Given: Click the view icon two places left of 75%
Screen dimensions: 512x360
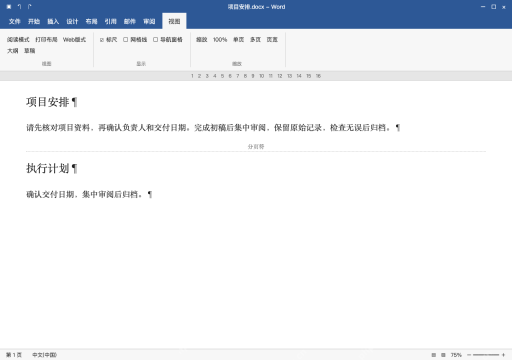Looking at the screenshot, I should [x=434, y=355].
